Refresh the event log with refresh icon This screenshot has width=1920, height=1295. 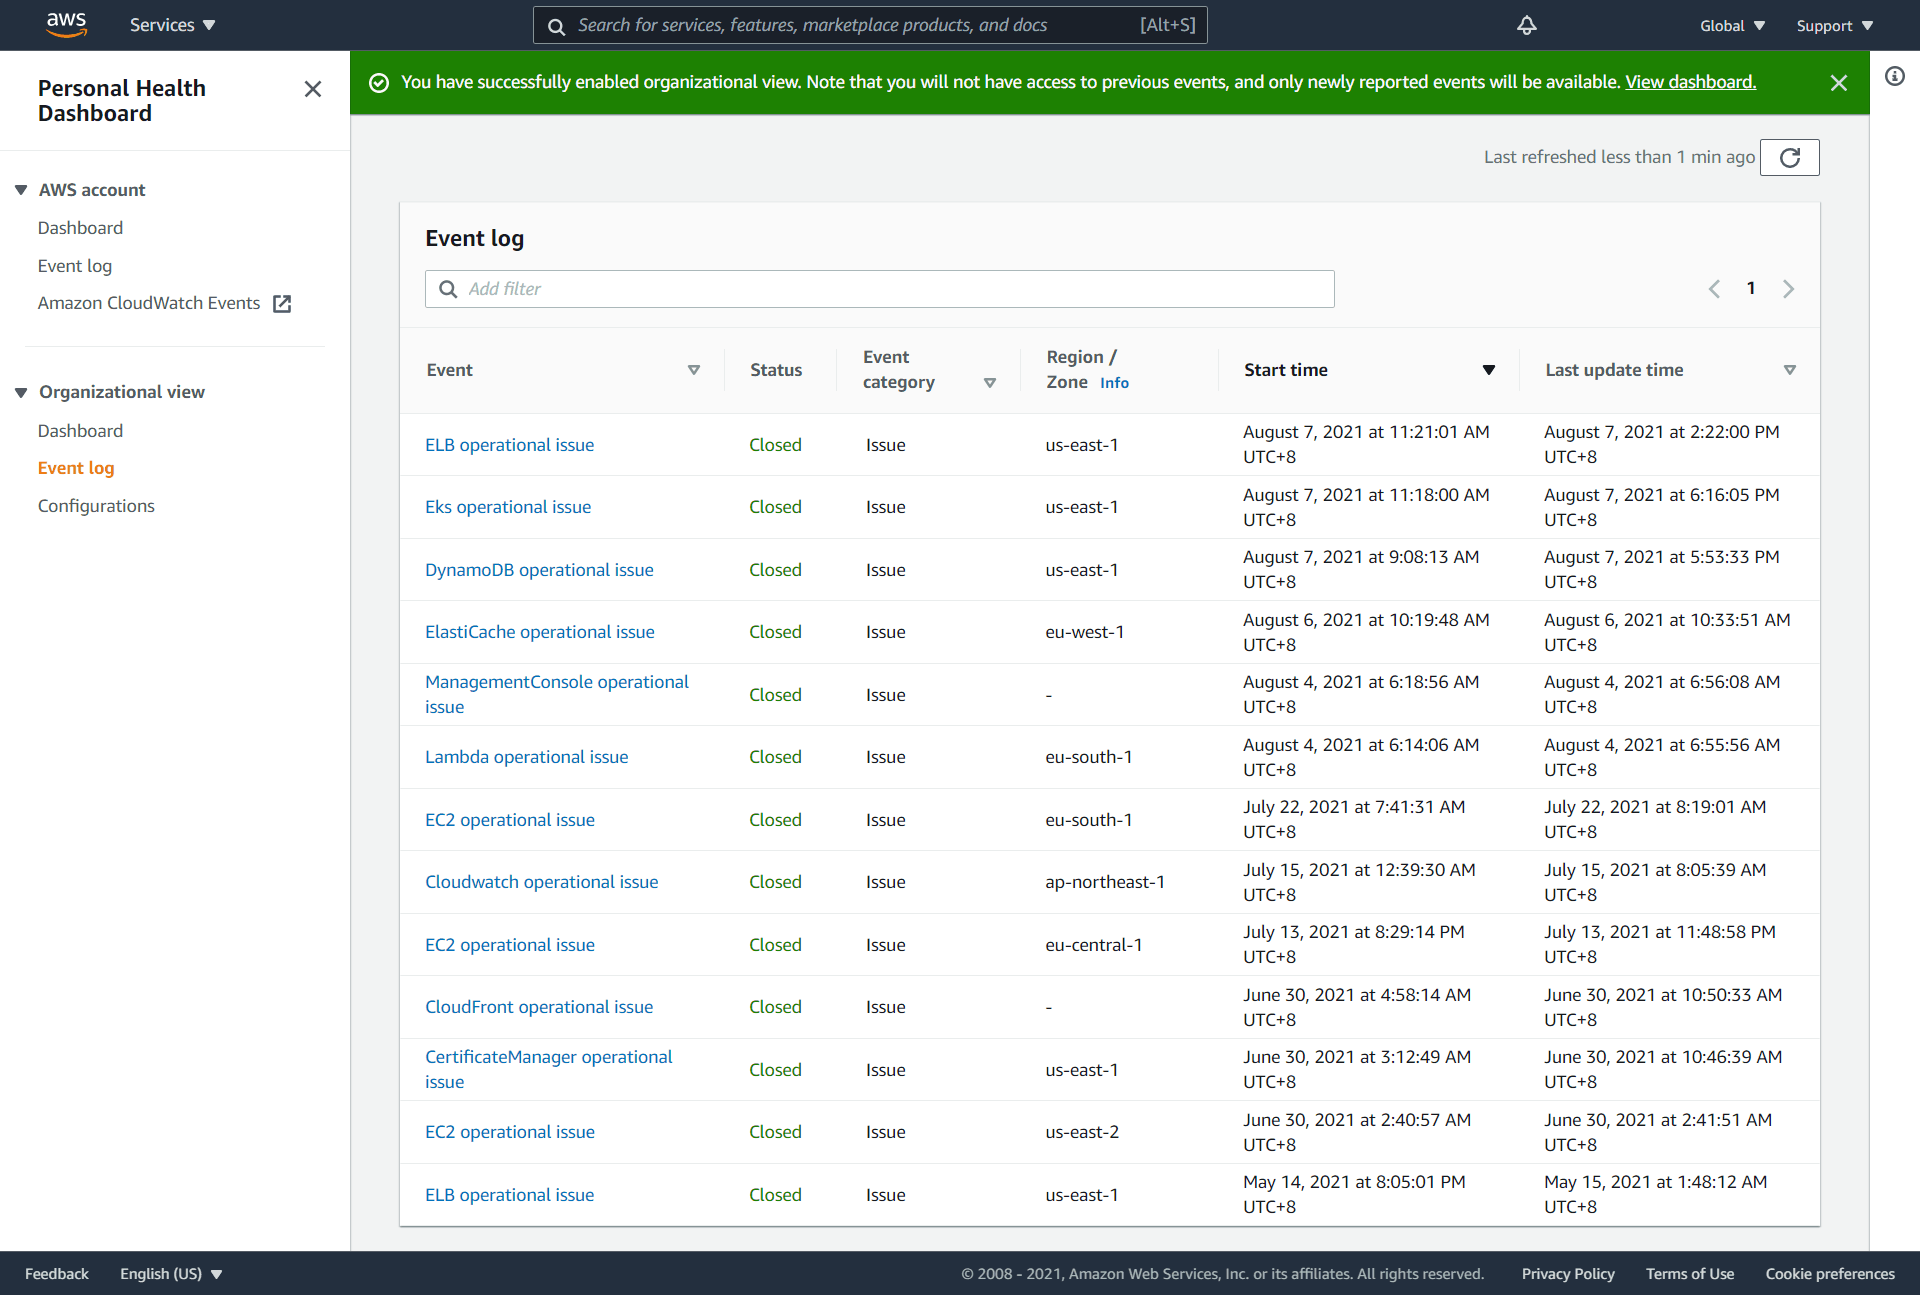coord(1789,158)
